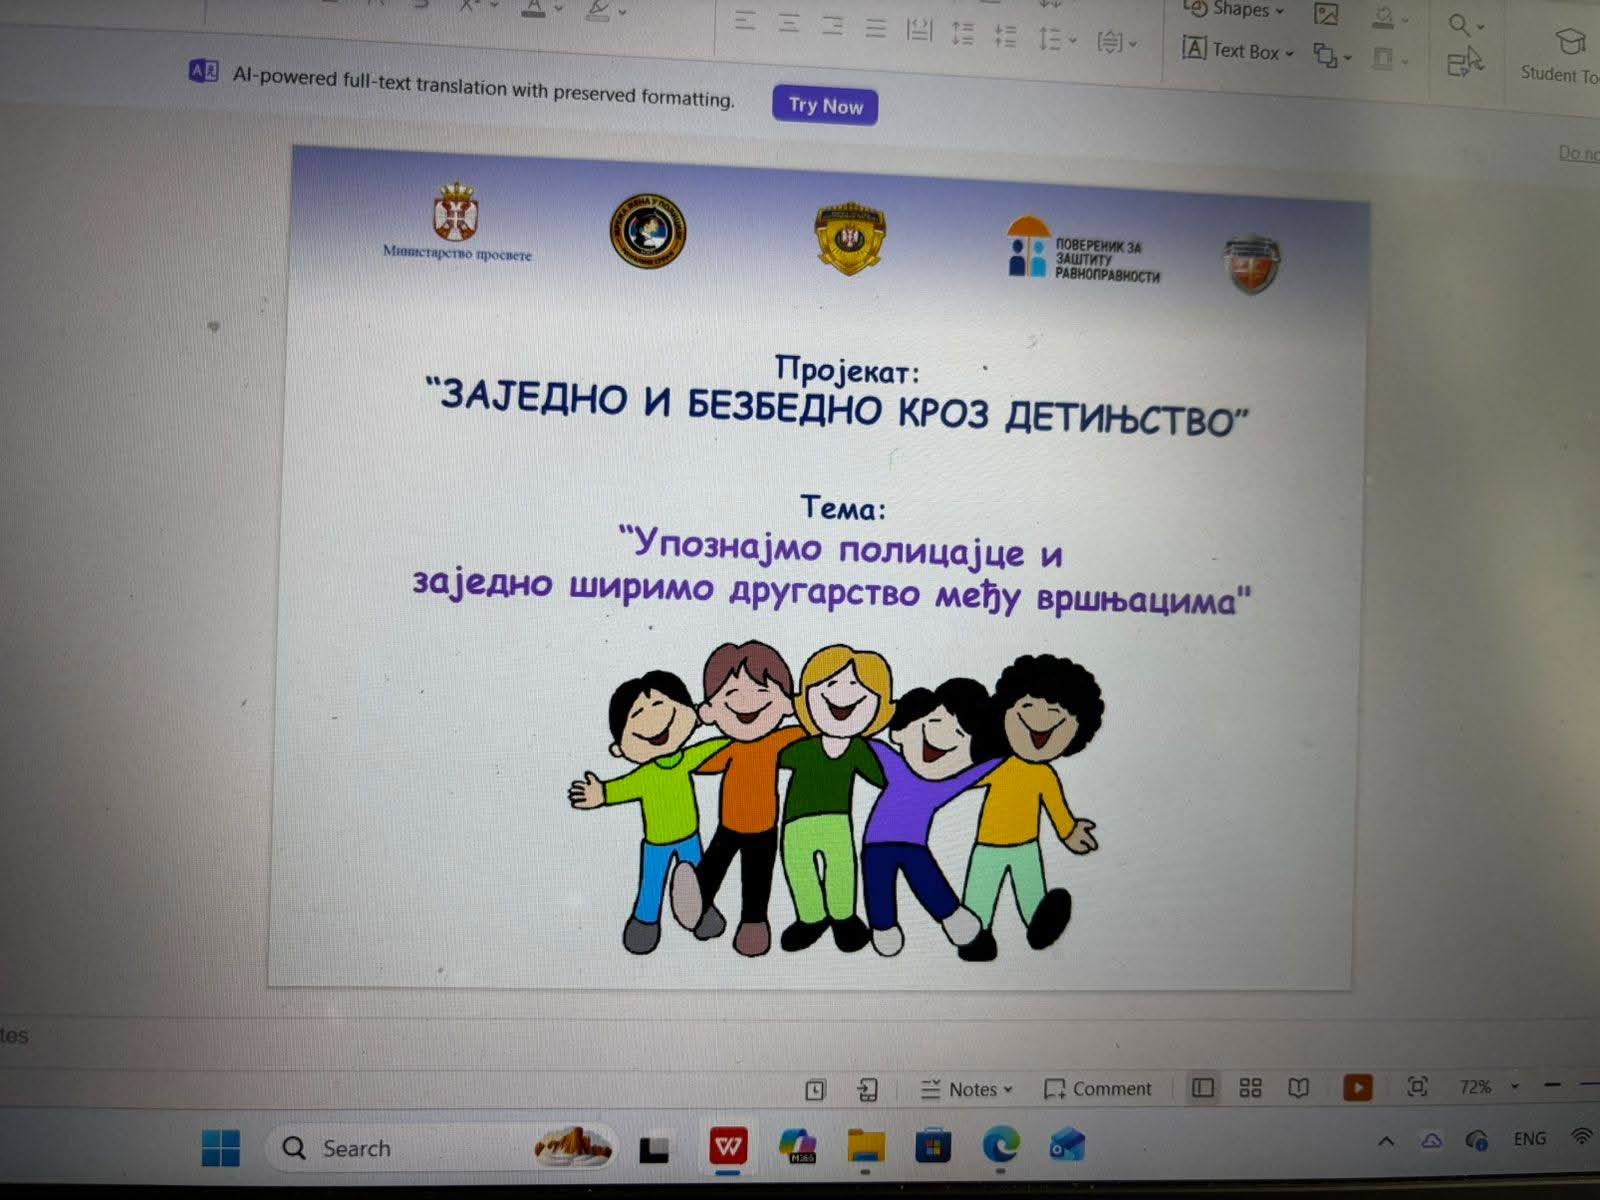Apply justify text alignment
Image resolution: width=1600 pixels, height=1200 pixels.
click(876, 28)
